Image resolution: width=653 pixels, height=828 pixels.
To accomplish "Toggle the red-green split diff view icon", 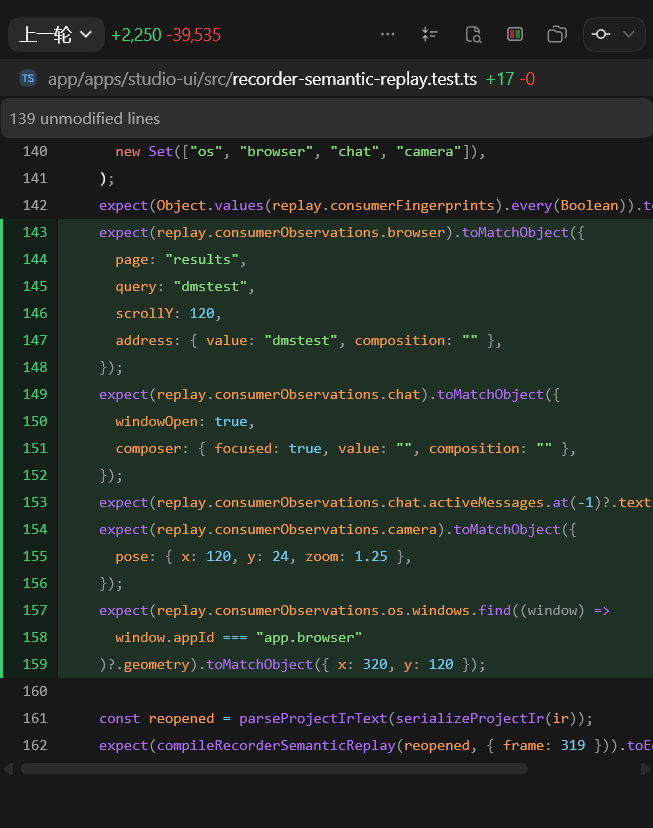I will point(515,34).
